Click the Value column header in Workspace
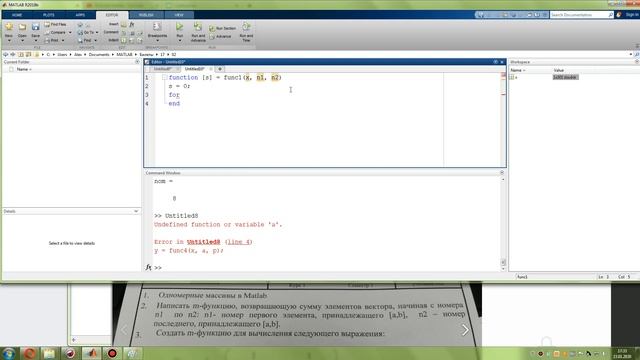The image size is (640, 360). [x=559, y=70]
